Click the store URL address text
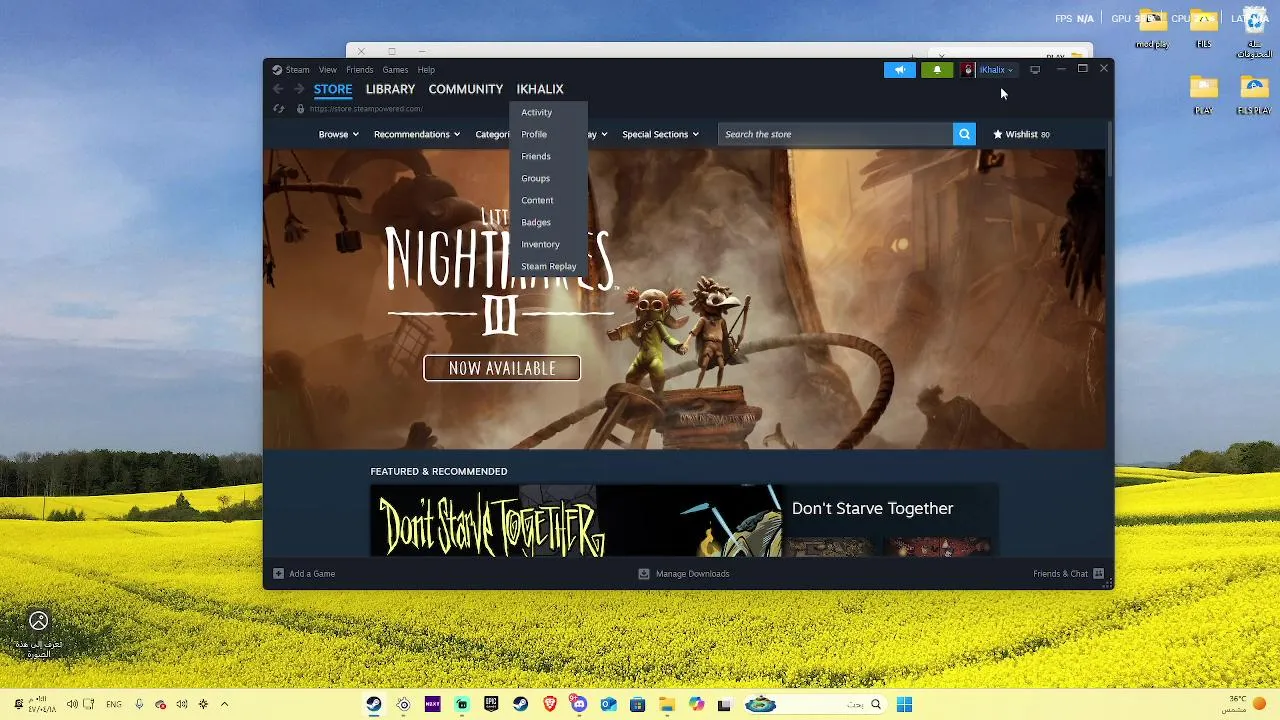The image size is (1280, 720). click(x=366, y=109)
